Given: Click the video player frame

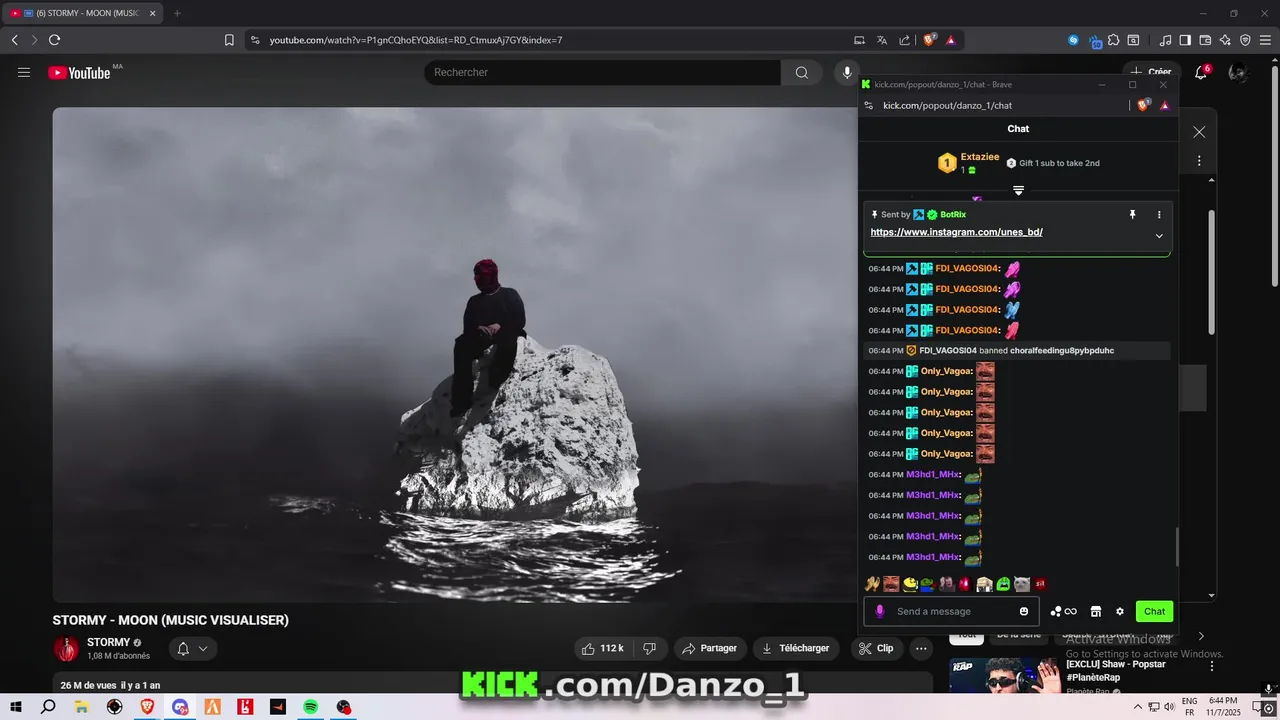Looking at the screenshot, I should tap(455, 354).
